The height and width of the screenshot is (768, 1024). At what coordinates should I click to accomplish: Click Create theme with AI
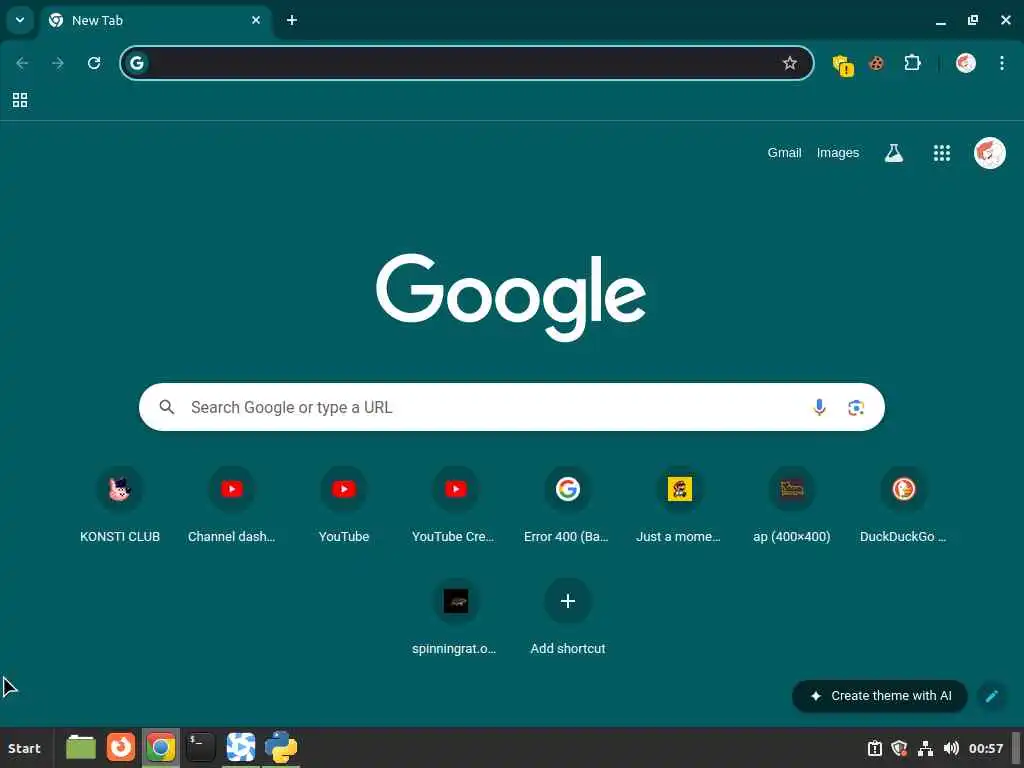pyautogui.click(x=880, y=696)
